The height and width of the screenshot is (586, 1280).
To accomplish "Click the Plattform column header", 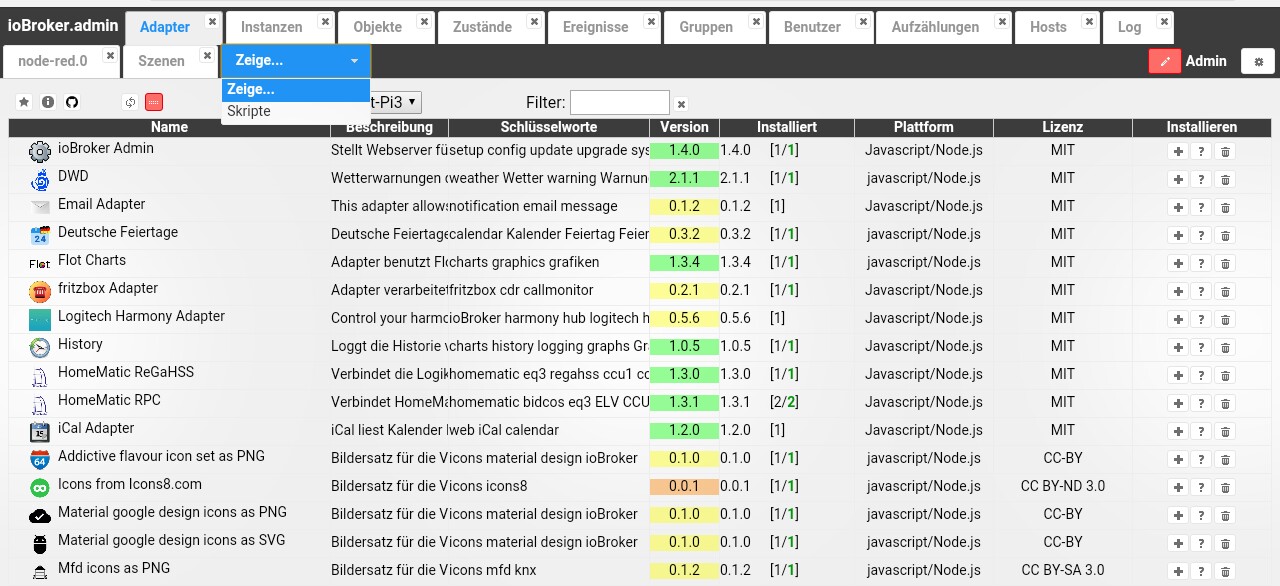I will tap(924, 127).
